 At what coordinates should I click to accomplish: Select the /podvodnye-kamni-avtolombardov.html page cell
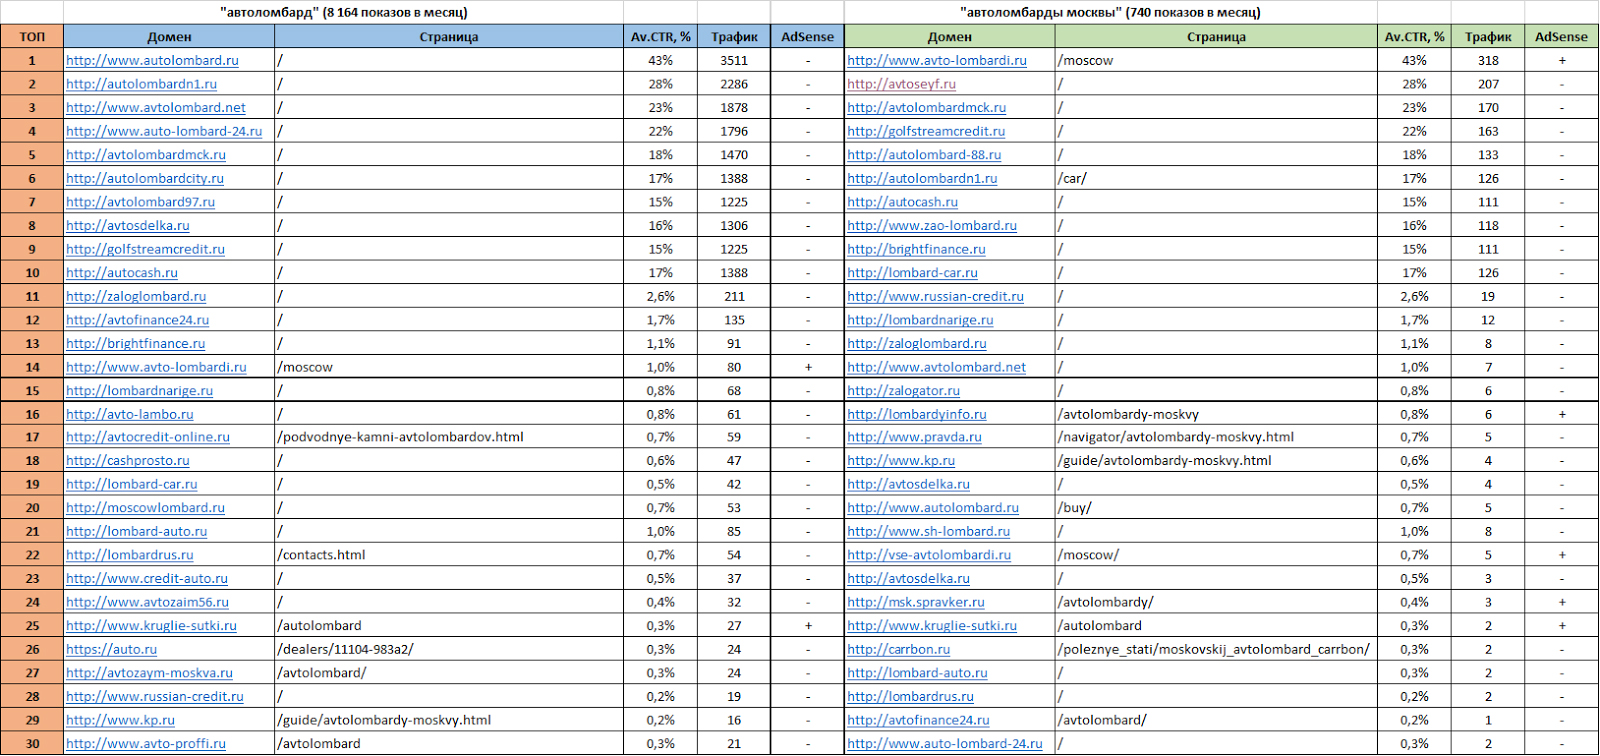pos(449,437)
